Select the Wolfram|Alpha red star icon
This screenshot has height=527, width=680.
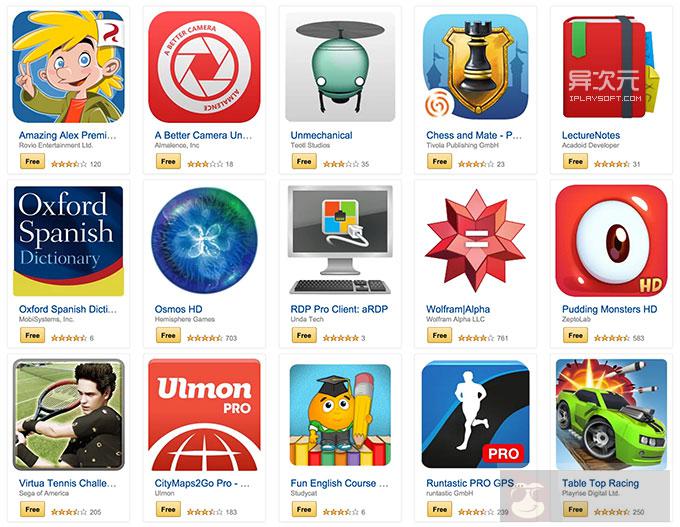tap(476, 241)
